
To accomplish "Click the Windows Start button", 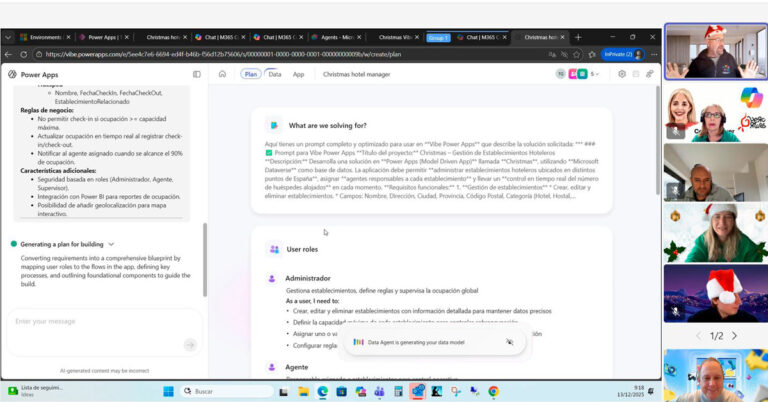I will [168, 391].
